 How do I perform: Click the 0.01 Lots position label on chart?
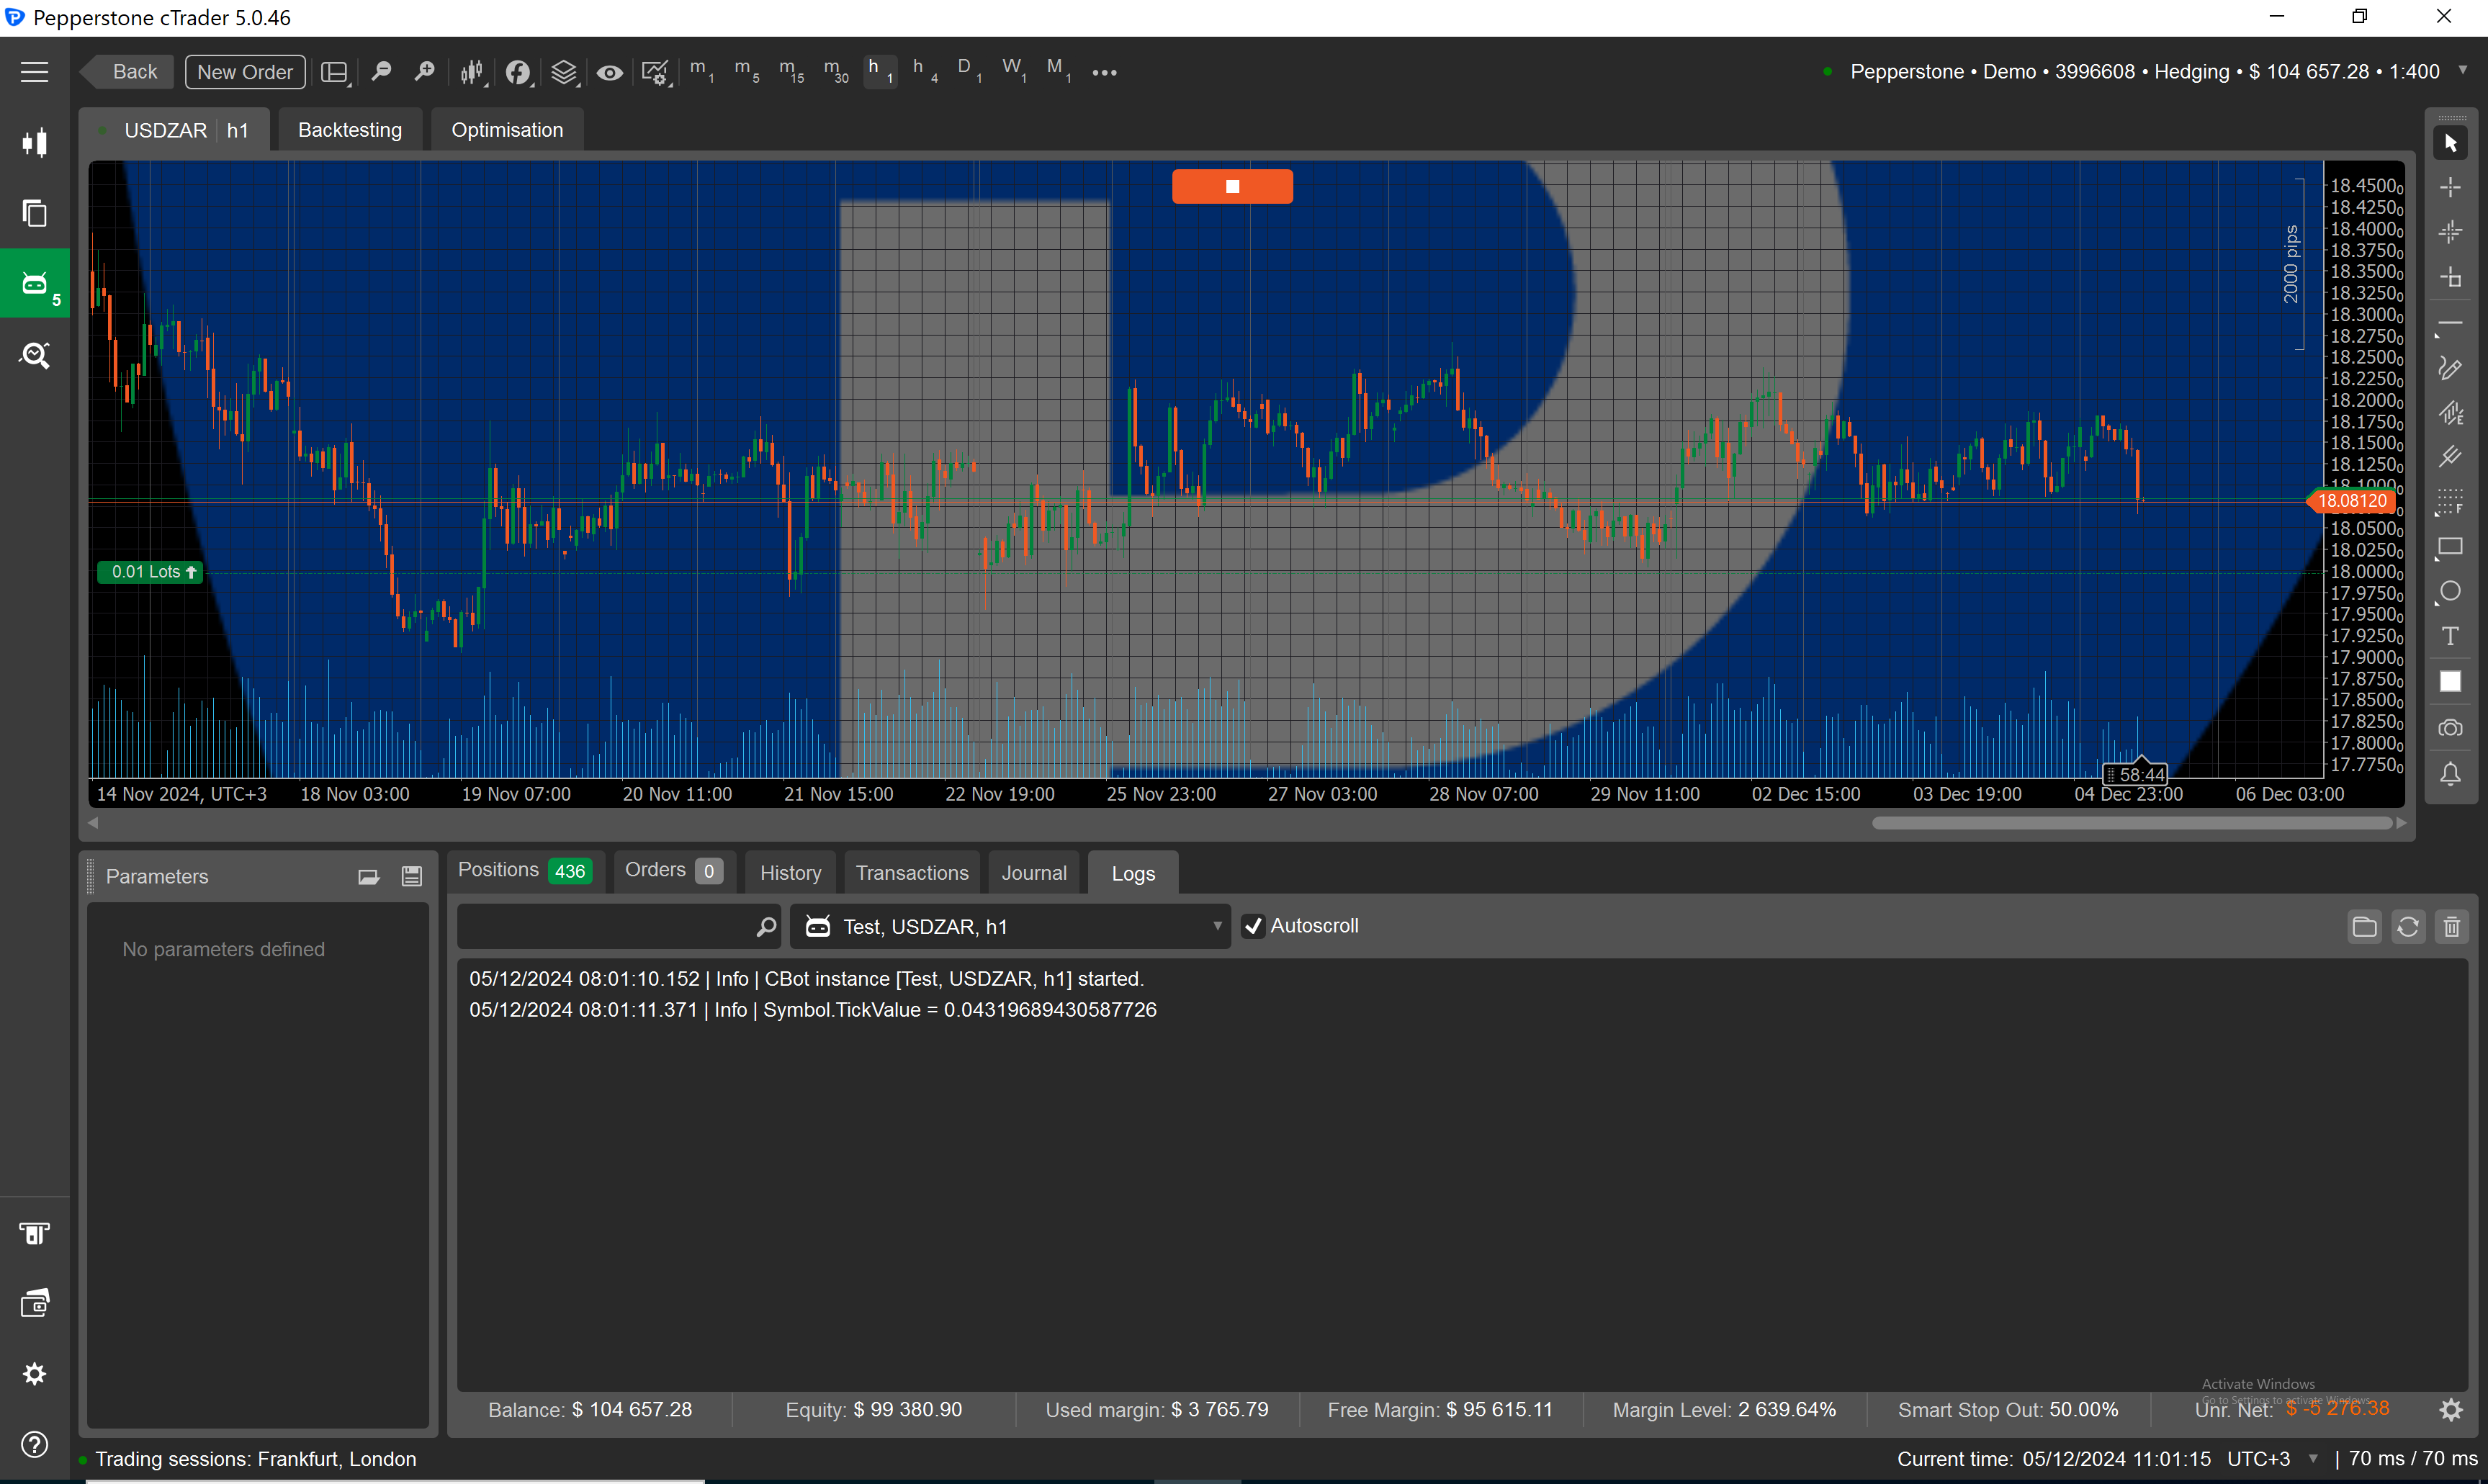click(x=151, y=572)
